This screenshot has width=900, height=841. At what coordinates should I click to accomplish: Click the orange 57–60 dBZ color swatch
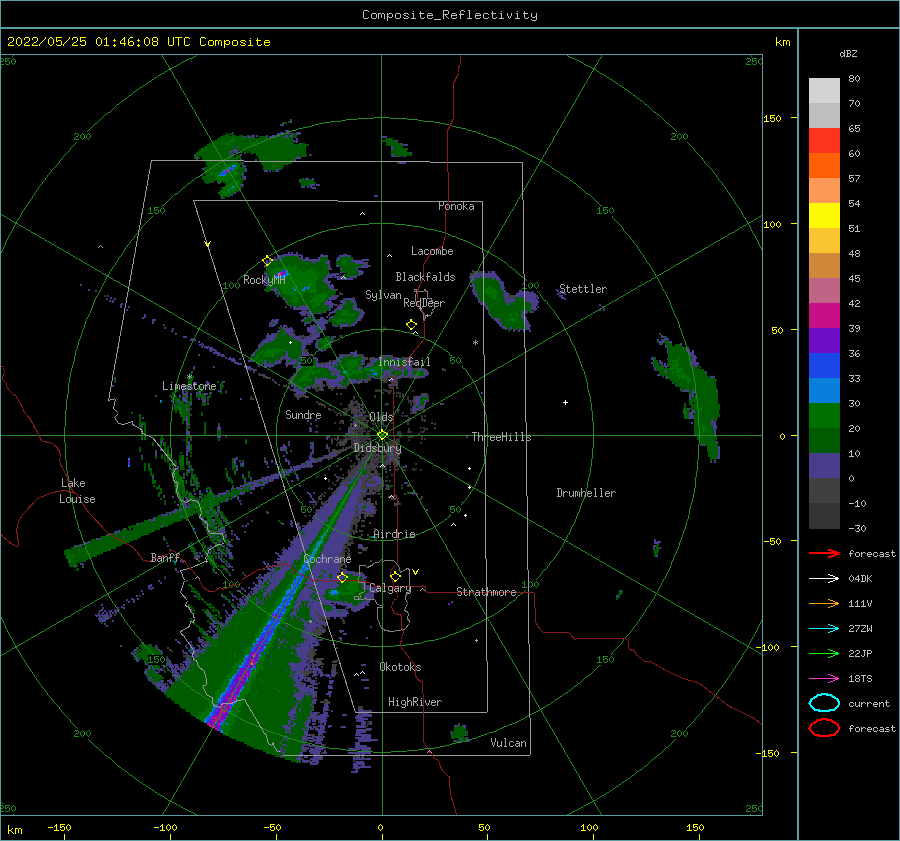pos(824,166)
